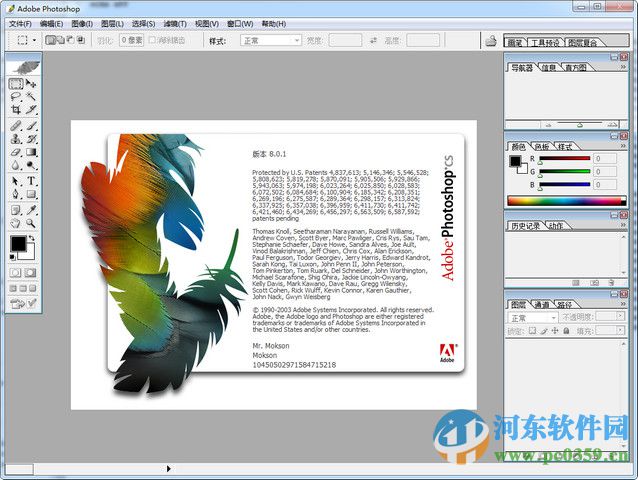
Task: Select the Magic Wand tool
Action: click(x=31, y=96)
